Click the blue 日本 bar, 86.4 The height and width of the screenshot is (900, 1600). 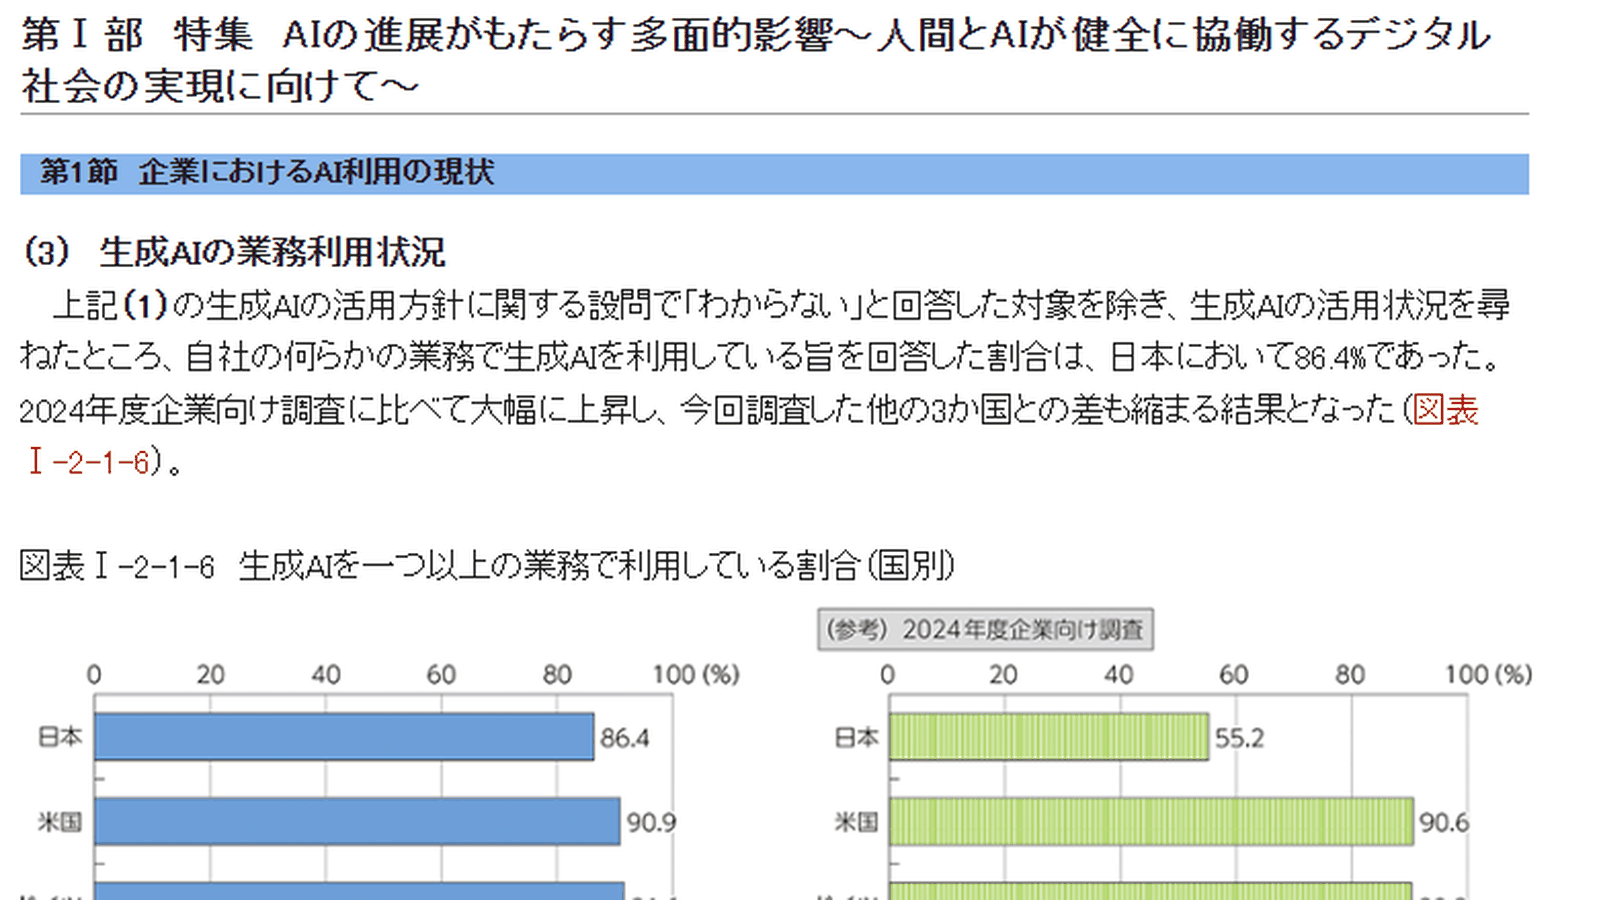click(344, 737)
